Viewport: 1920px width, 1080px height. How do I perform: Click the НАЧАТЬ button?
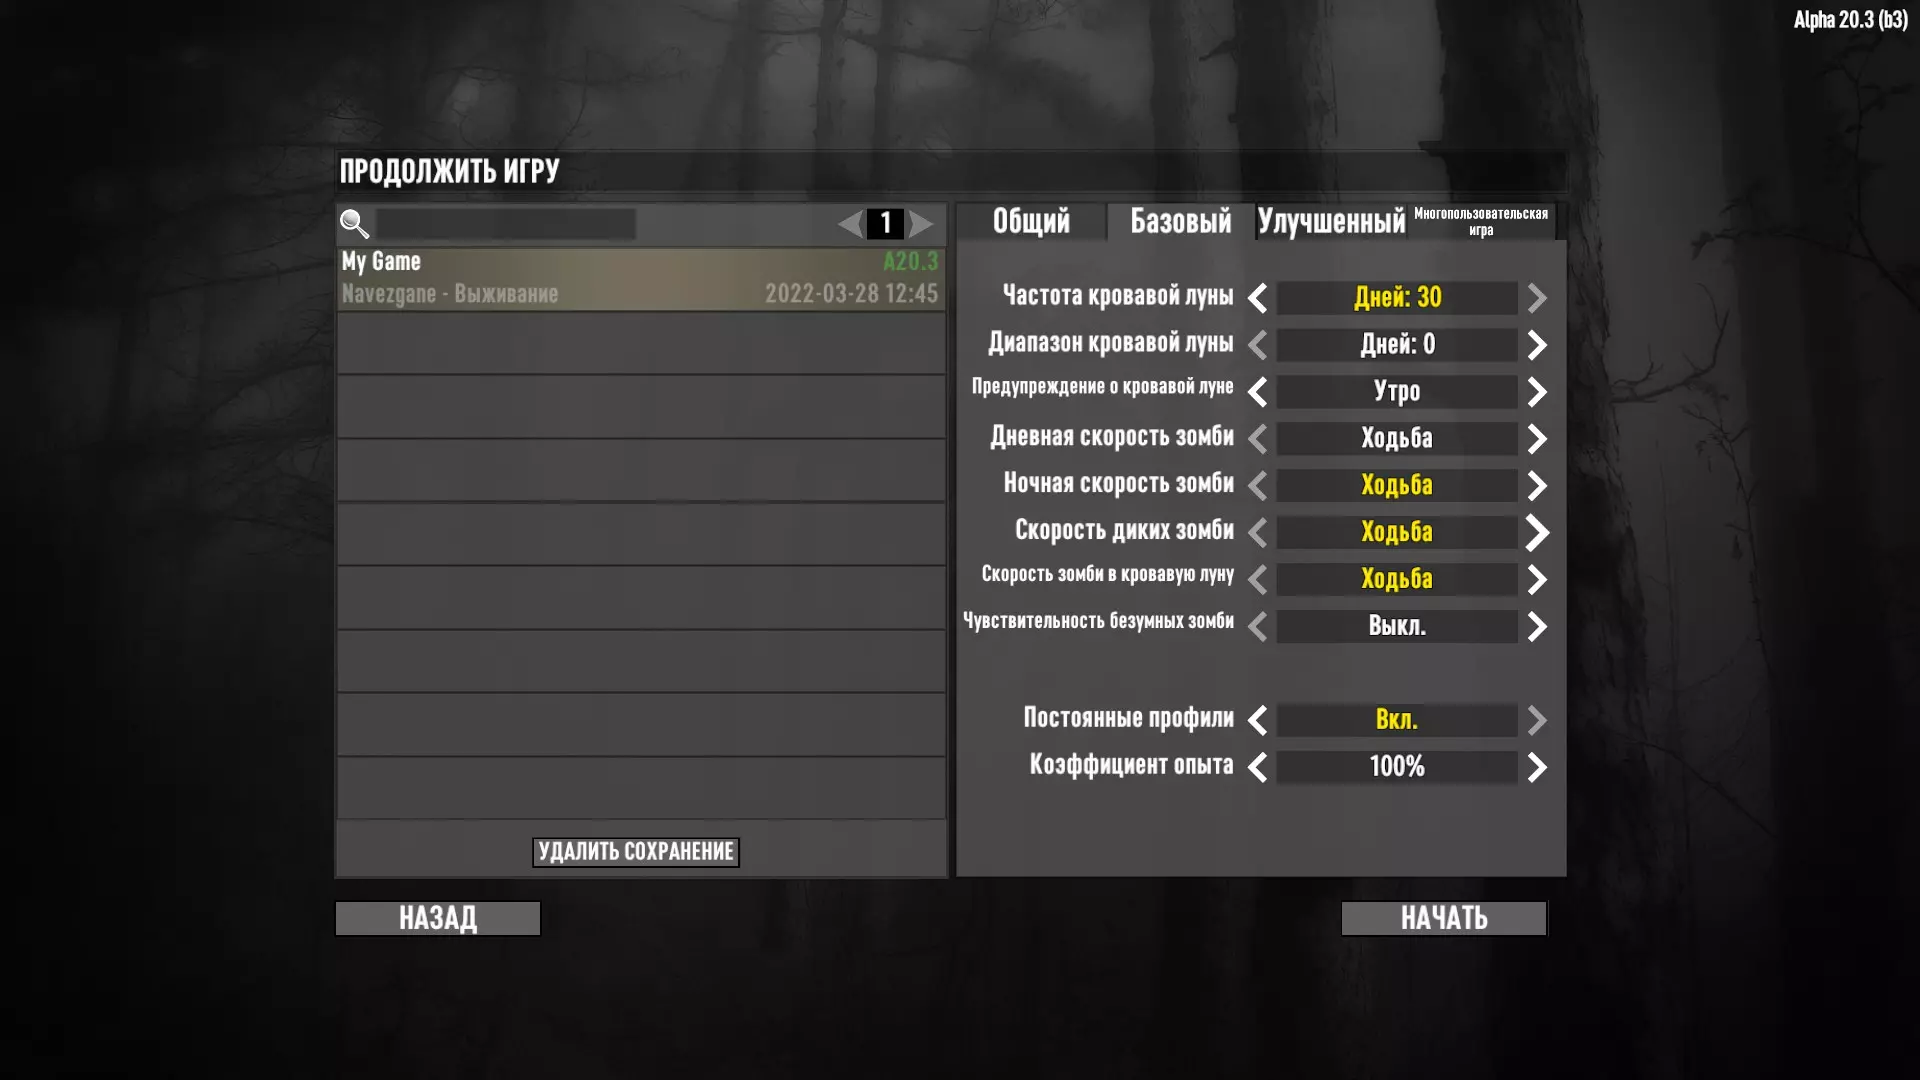pos(1444,918)
